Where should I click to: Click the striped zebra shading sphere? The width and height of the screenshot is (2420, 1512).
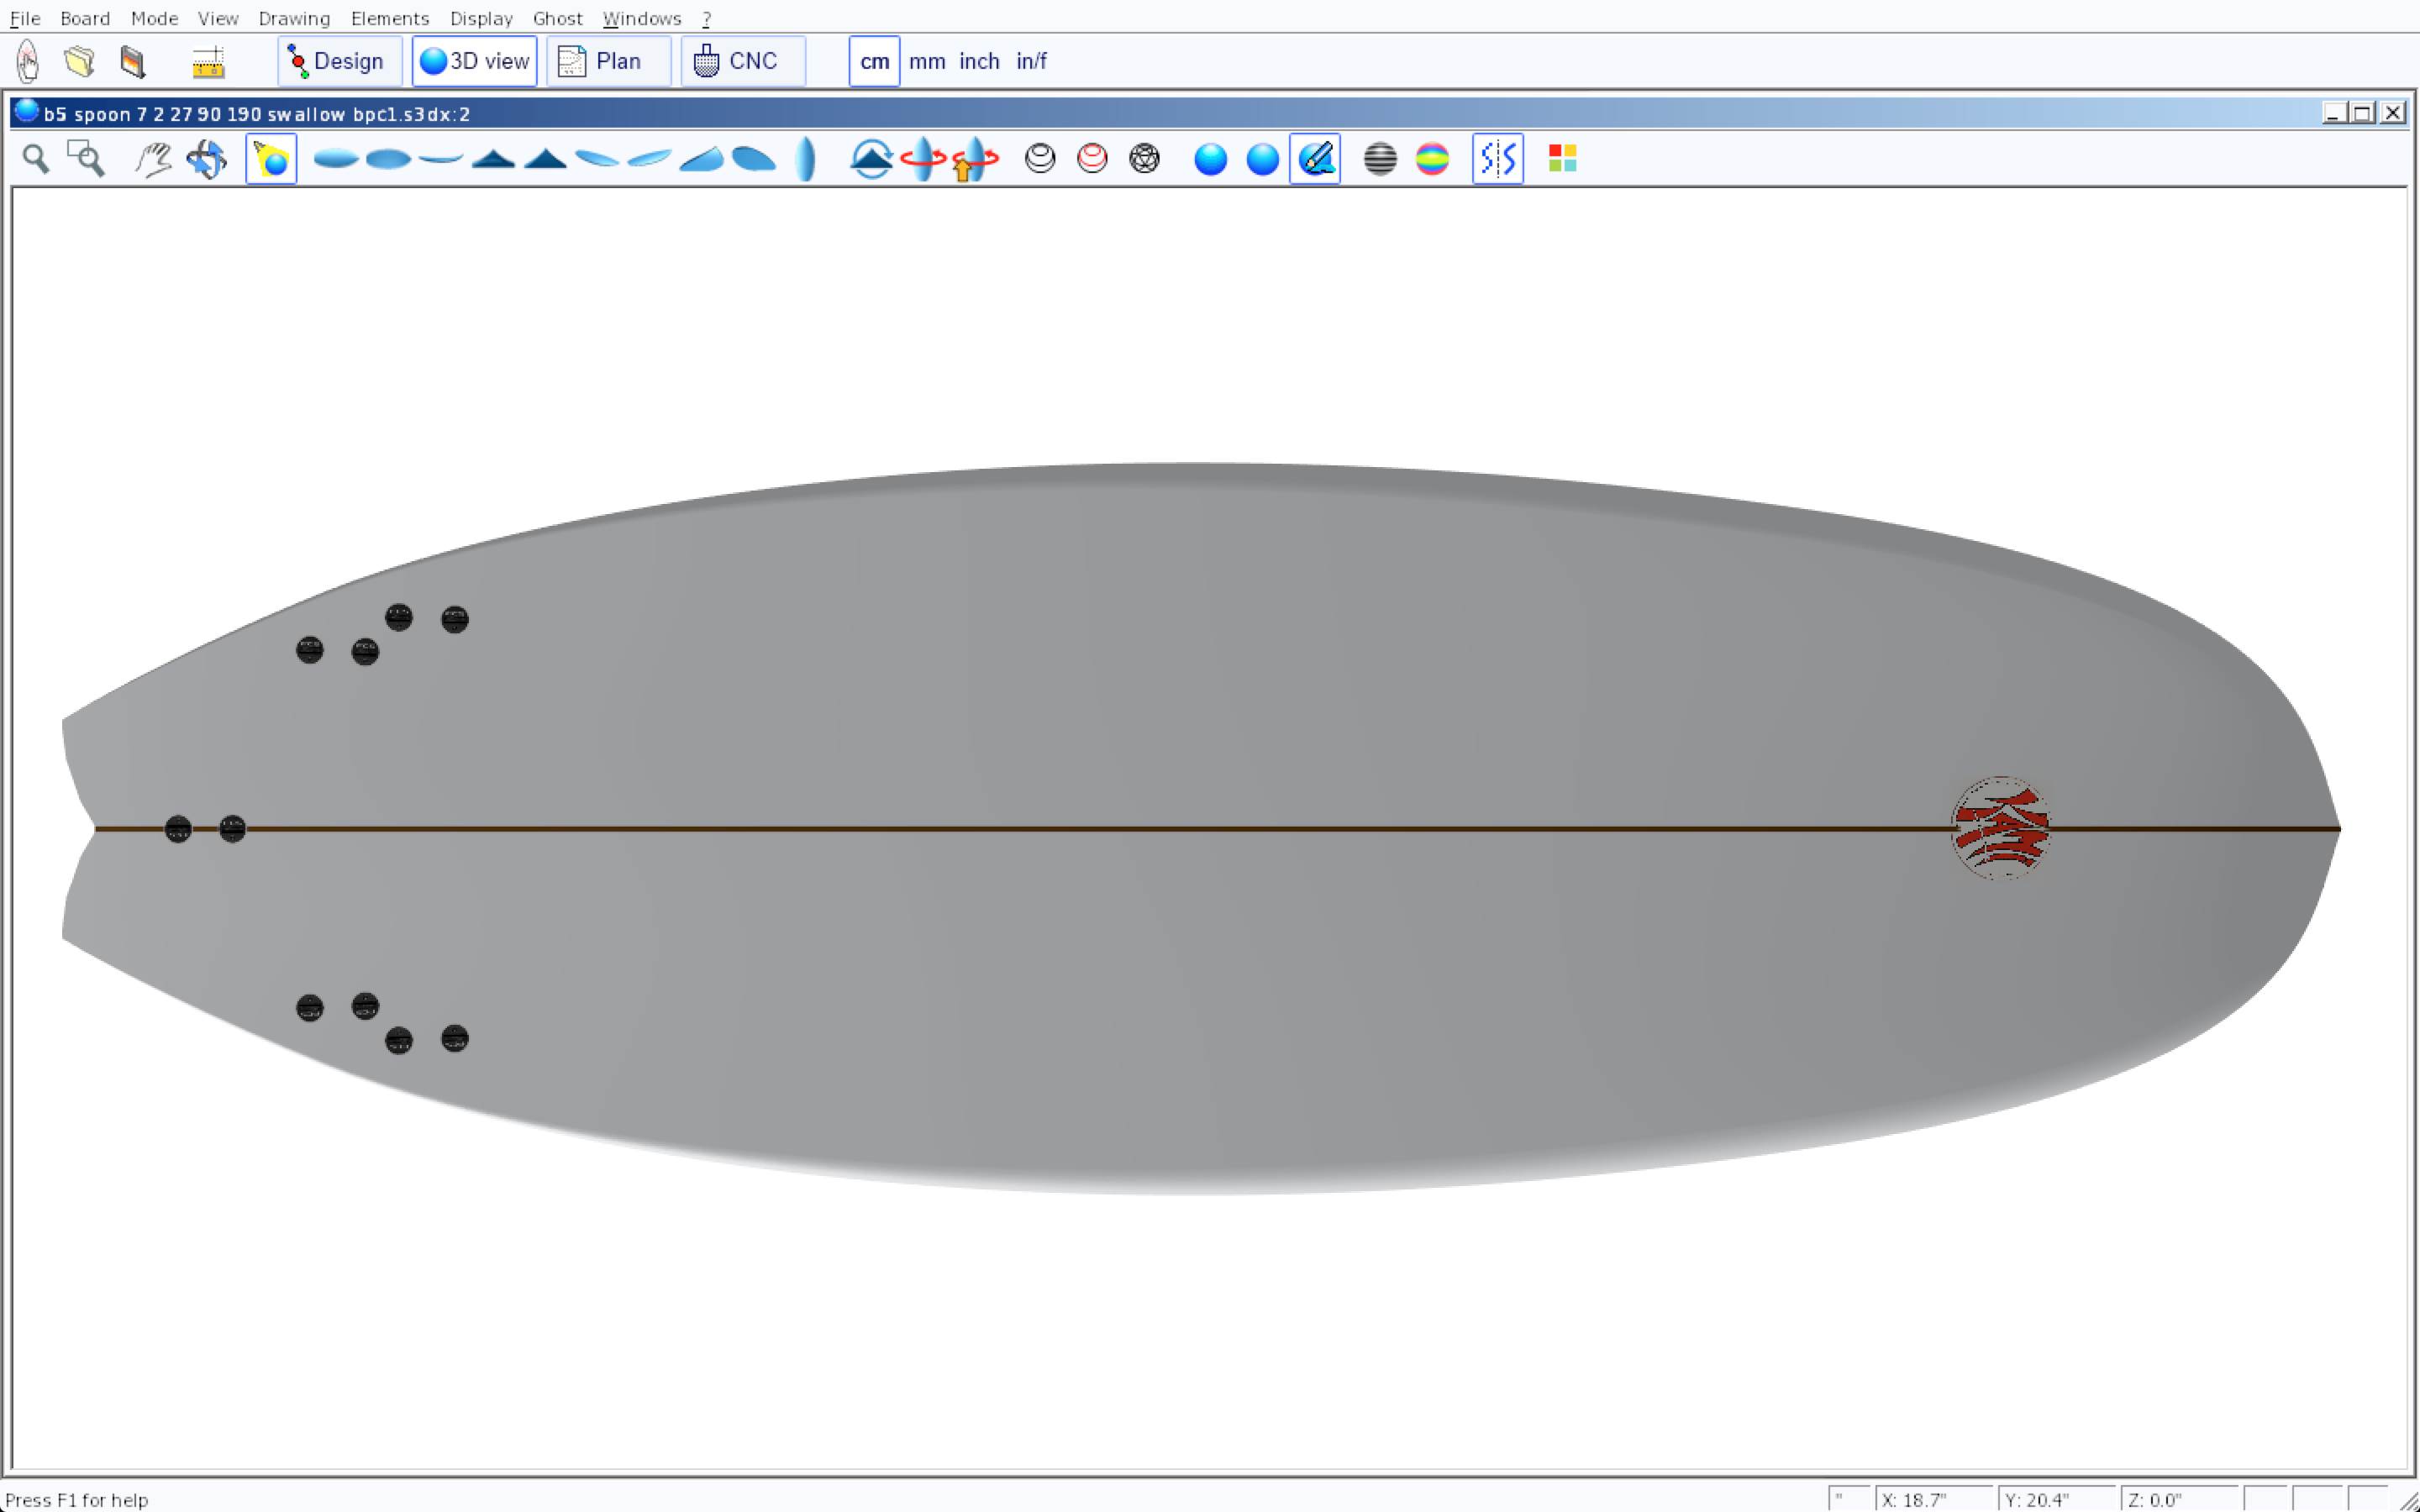pyautogui.click(x=1380, y=159)
